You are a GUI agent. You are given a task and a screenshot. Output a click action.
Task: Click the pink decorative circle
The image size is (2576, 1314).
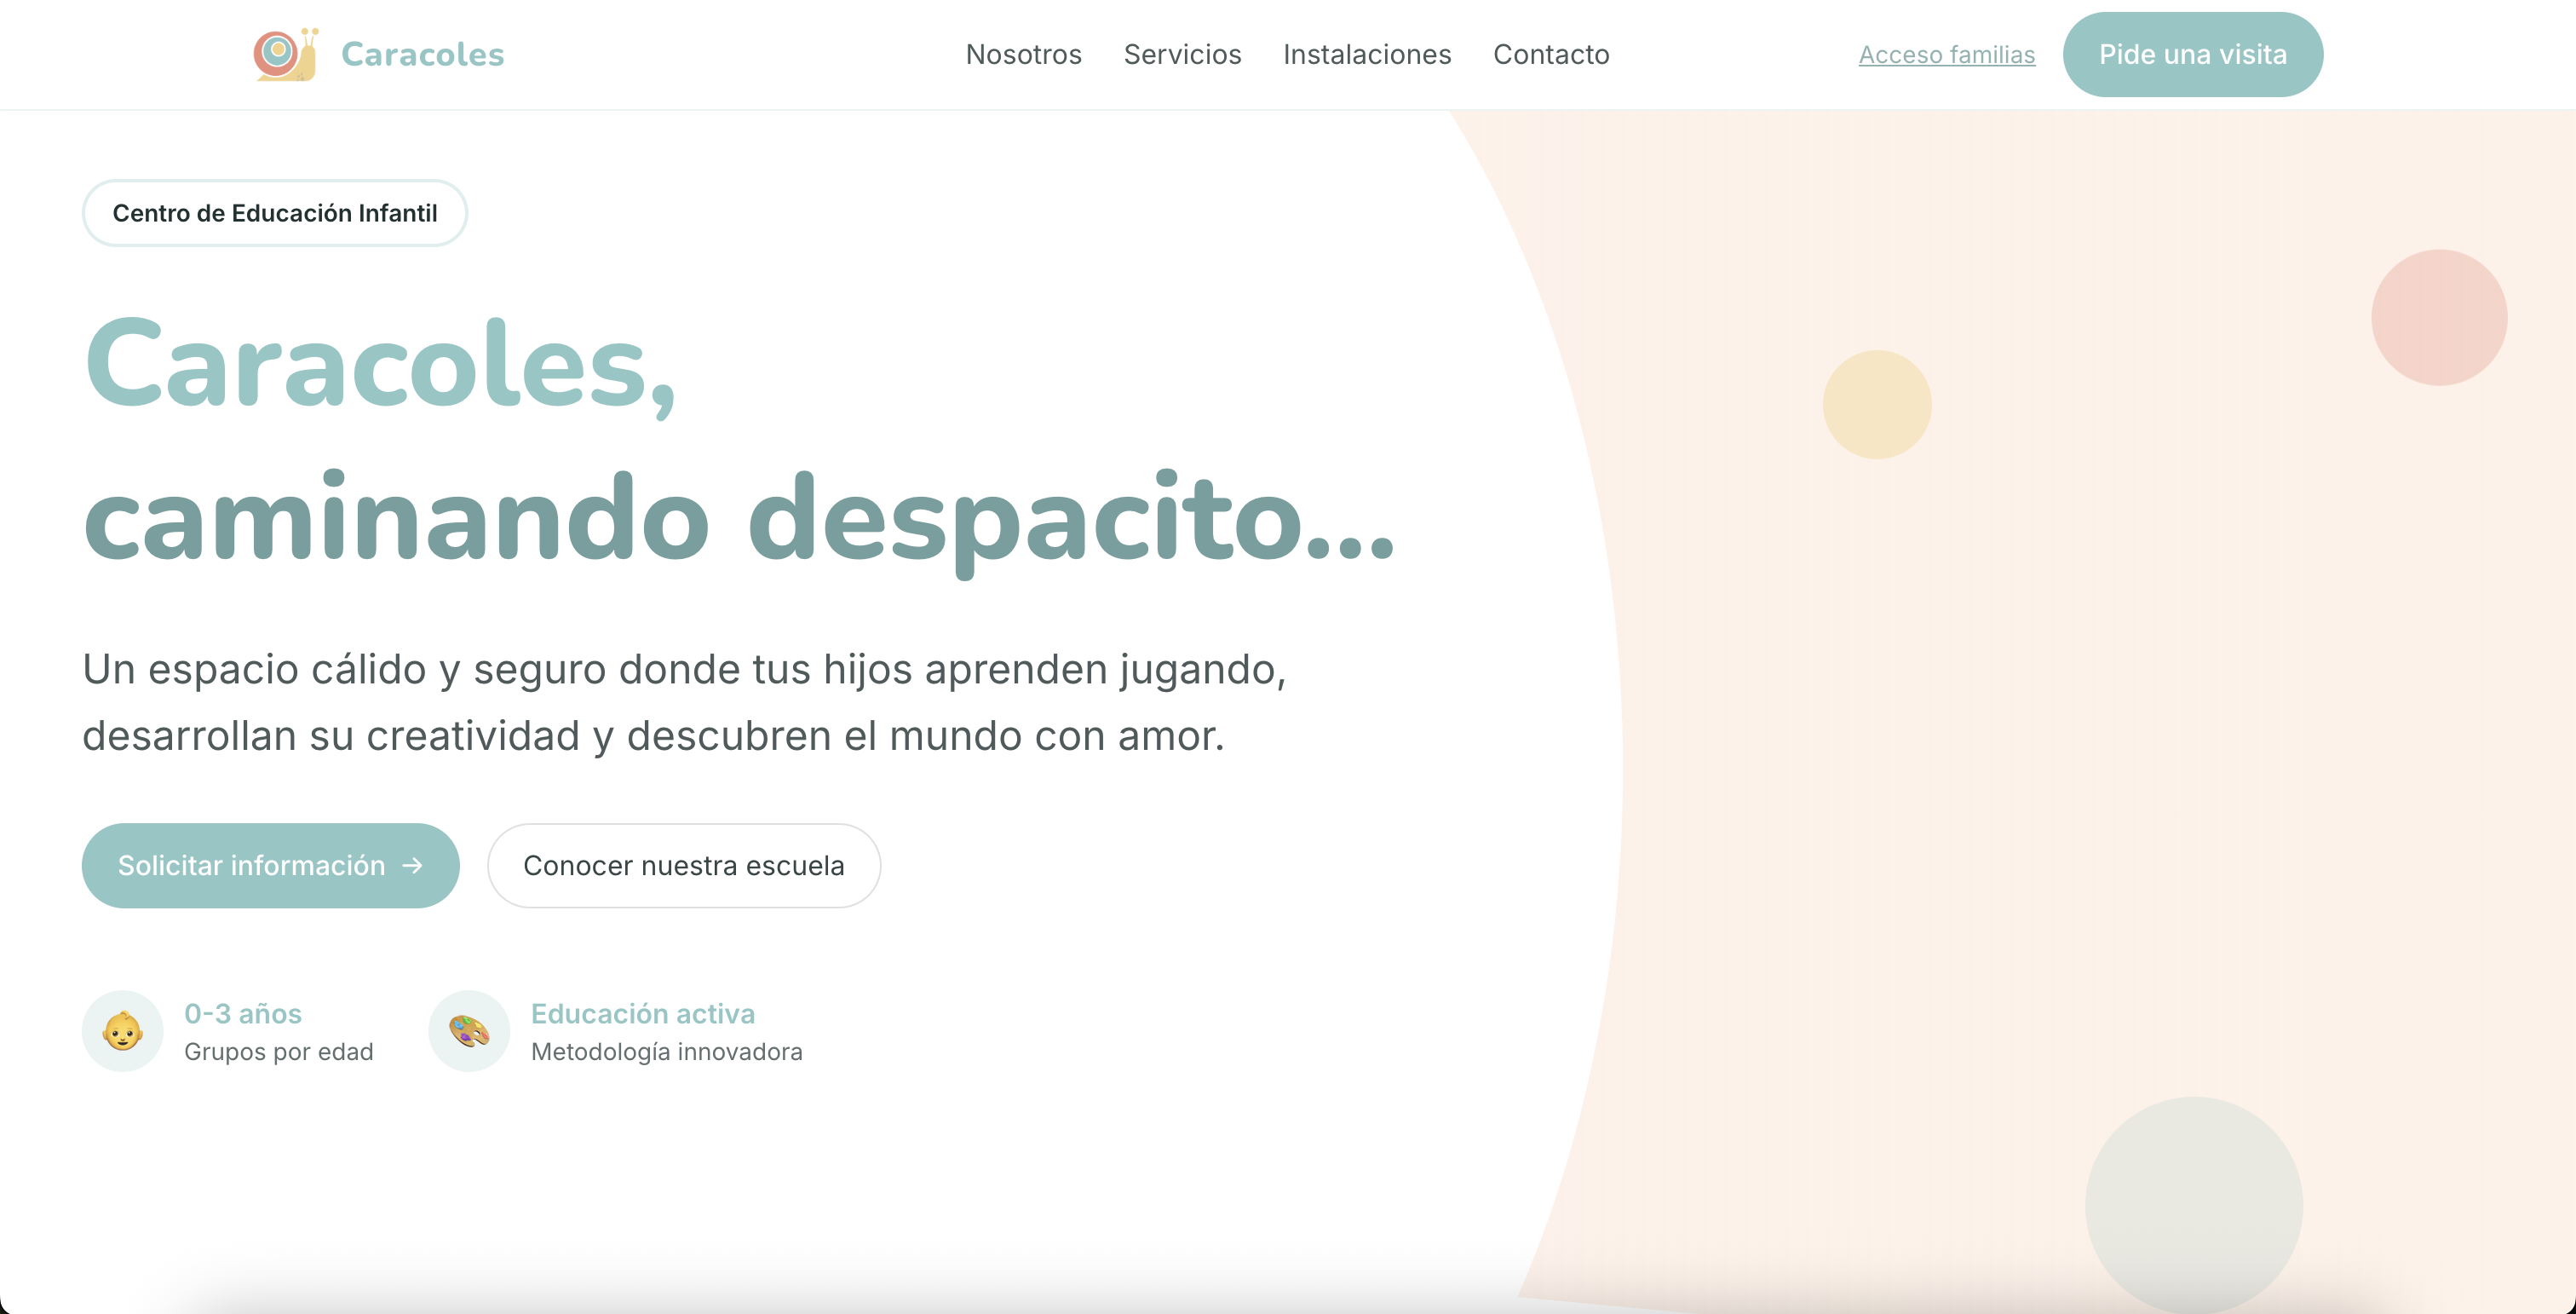pyautogui.click(x=2438, y=317)
